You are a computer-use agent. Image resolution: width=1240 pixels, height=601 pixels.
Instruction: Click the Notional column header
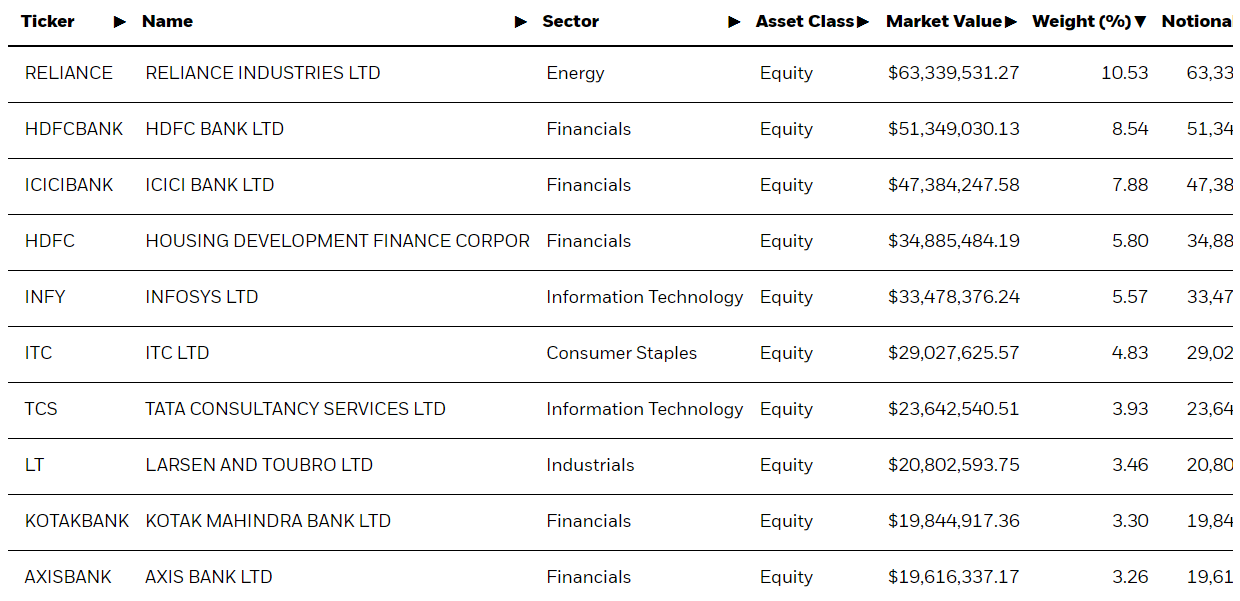(1197, 22)
